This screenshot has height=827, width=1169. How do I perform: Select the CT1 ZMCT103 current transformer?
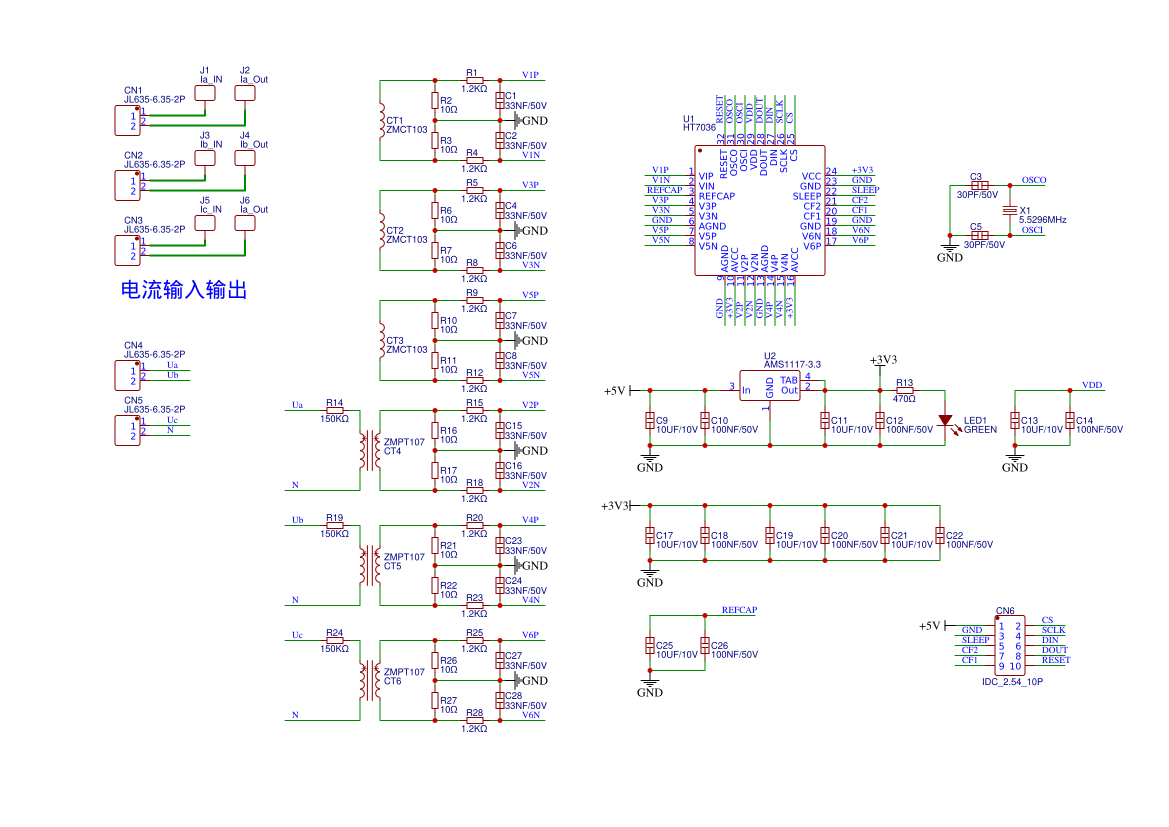pyautogui.click(x=382, y=121)
